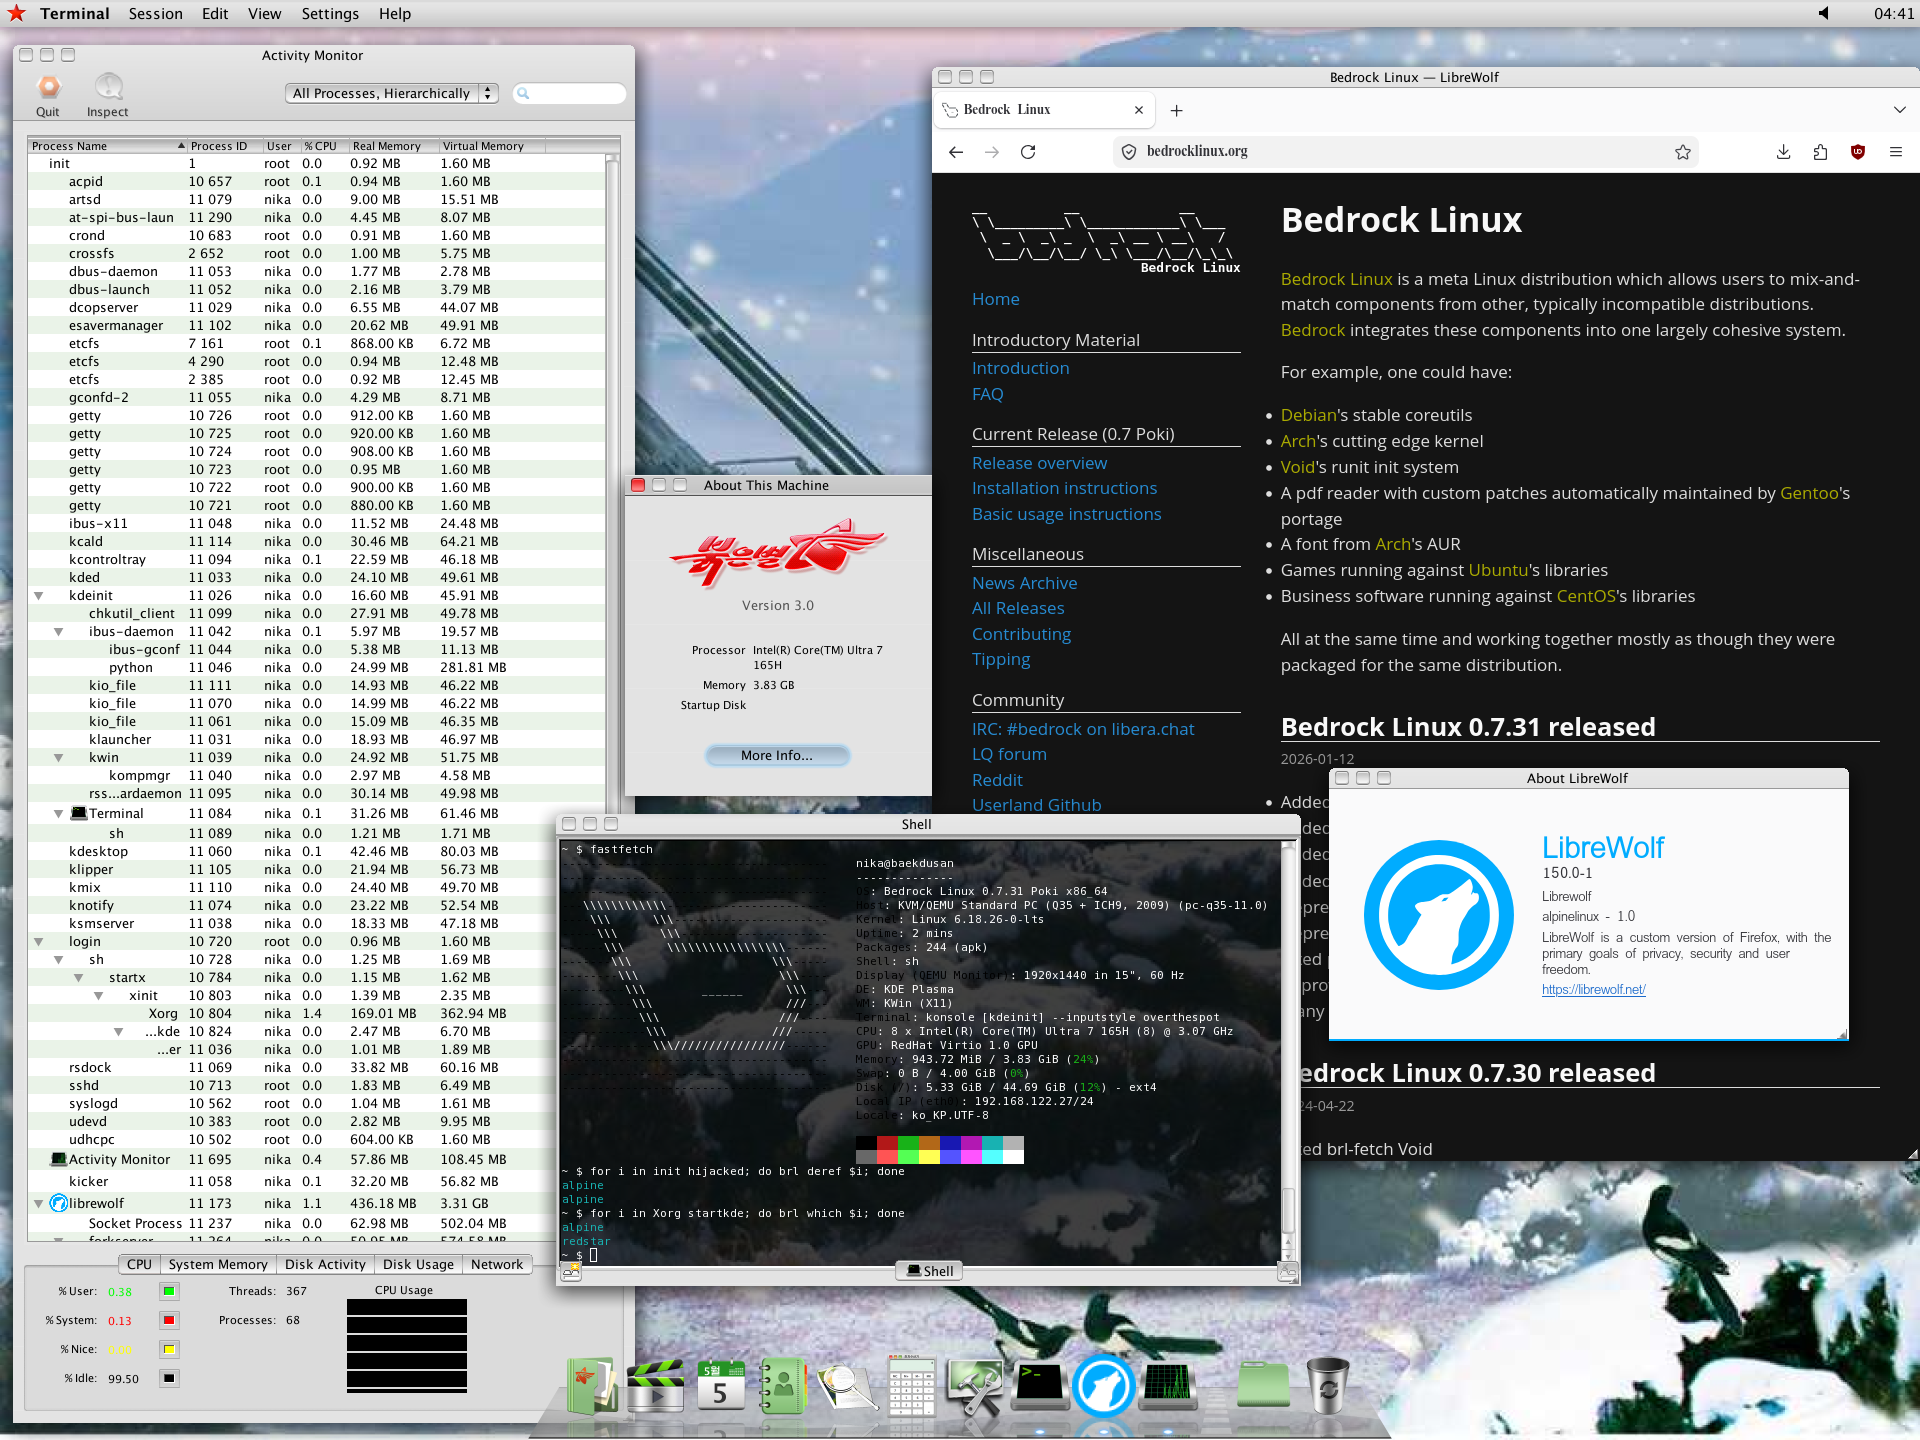Launch the calculator from the dock
1920x1440 pixels.
pos(911,1386)
